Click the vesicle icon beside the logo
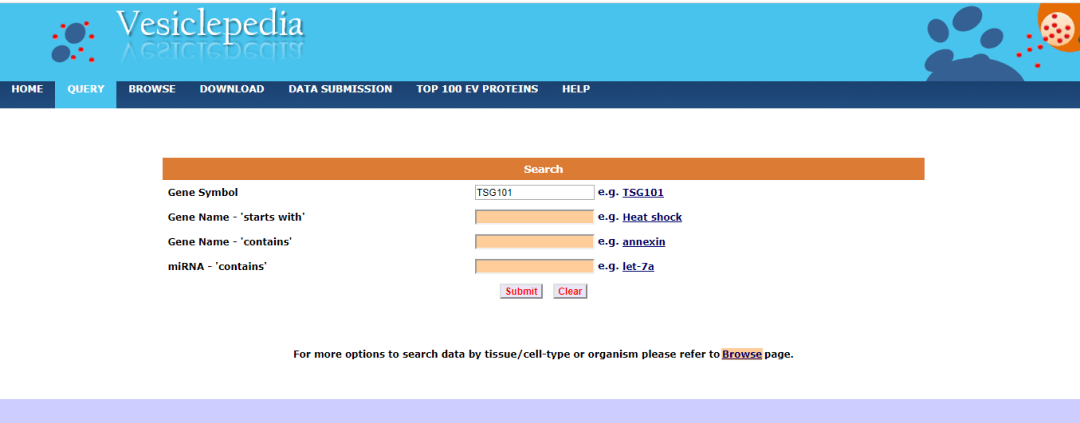 (72, 42)
